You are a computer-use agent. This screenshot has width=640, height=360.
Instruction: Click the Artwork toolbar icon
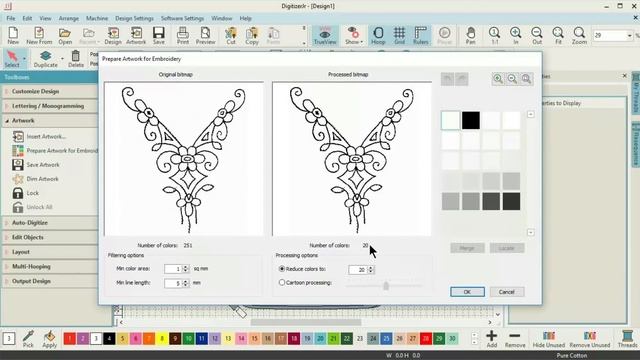136,35
